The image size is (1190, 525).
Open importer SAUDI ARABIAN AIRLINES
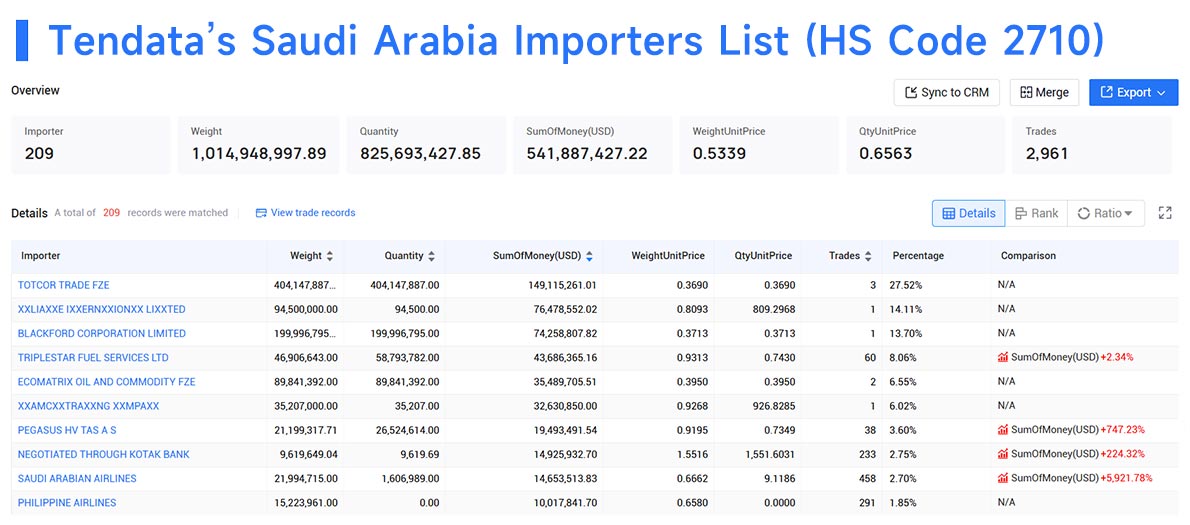point(77,479)
